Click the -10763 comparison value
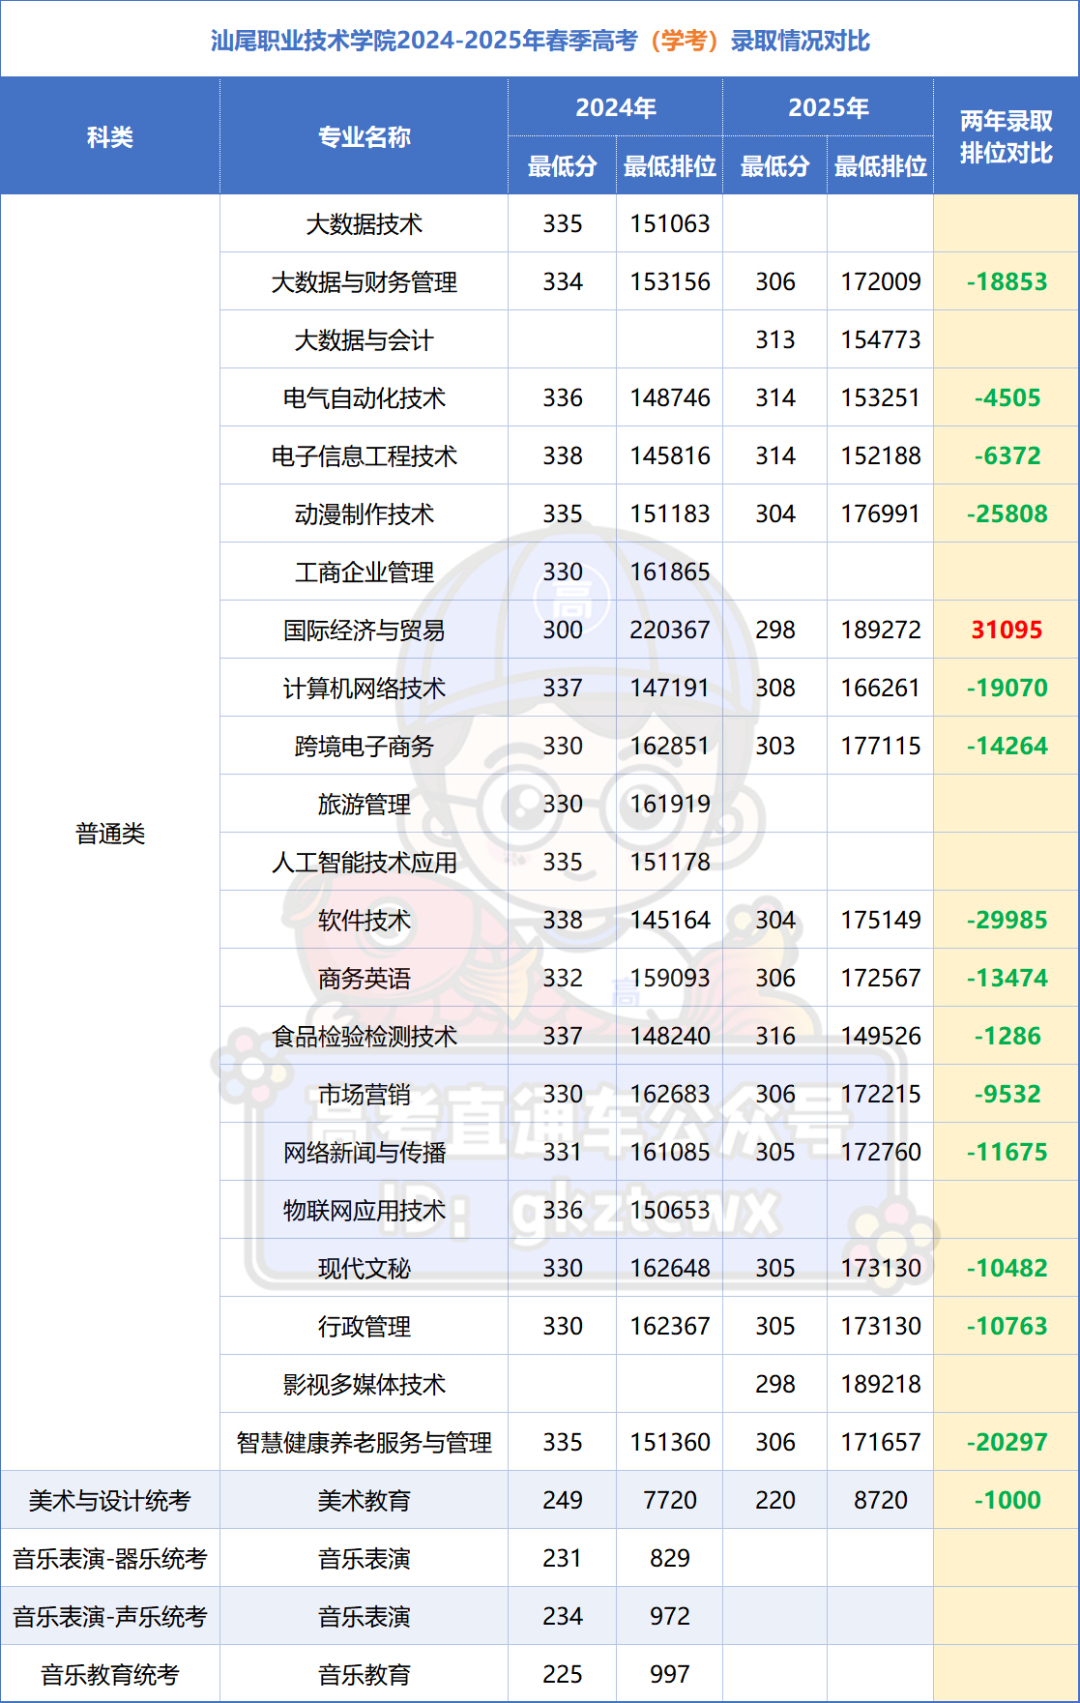The width and height of the screenshot is (1080, 1703). [1006, 1326]
